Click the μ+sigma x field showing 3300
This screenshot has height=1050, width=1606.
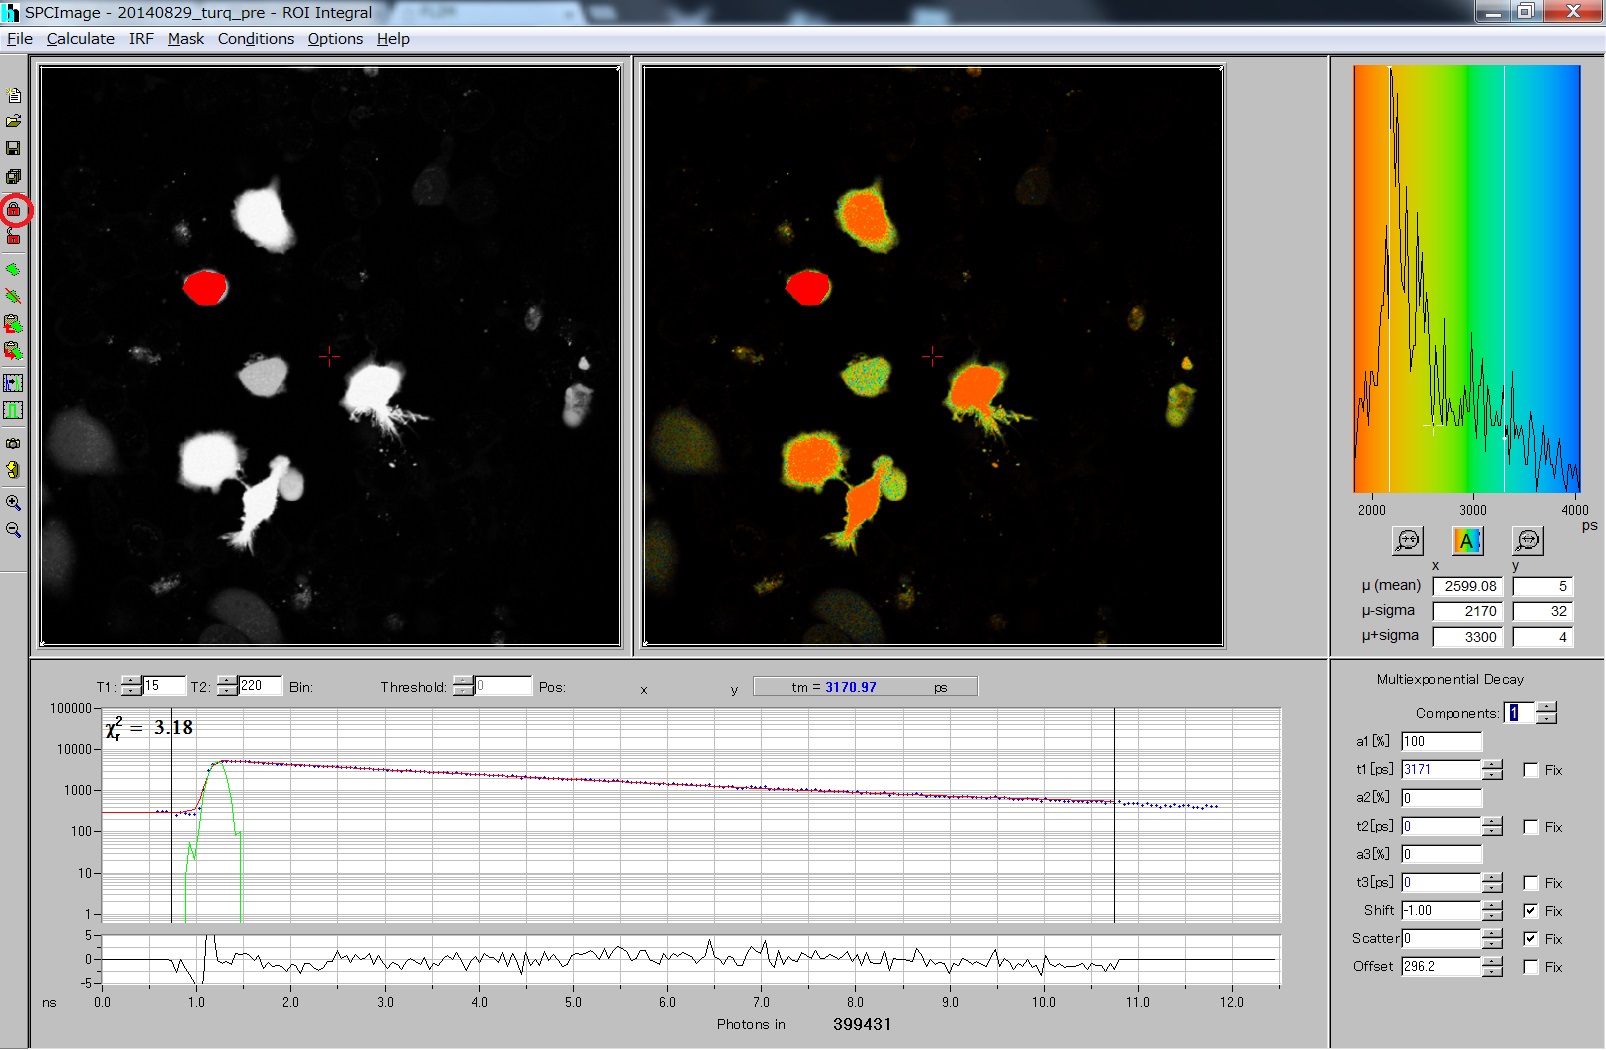click(1468, 637)
